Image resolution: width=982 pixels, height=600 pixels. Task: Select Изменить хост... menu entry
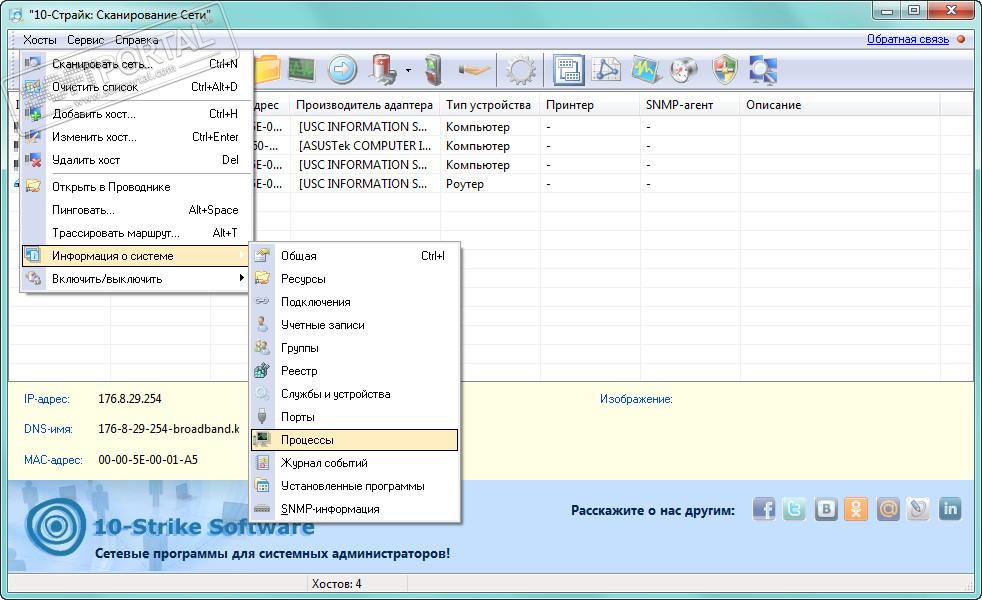[x=137, y=137]
